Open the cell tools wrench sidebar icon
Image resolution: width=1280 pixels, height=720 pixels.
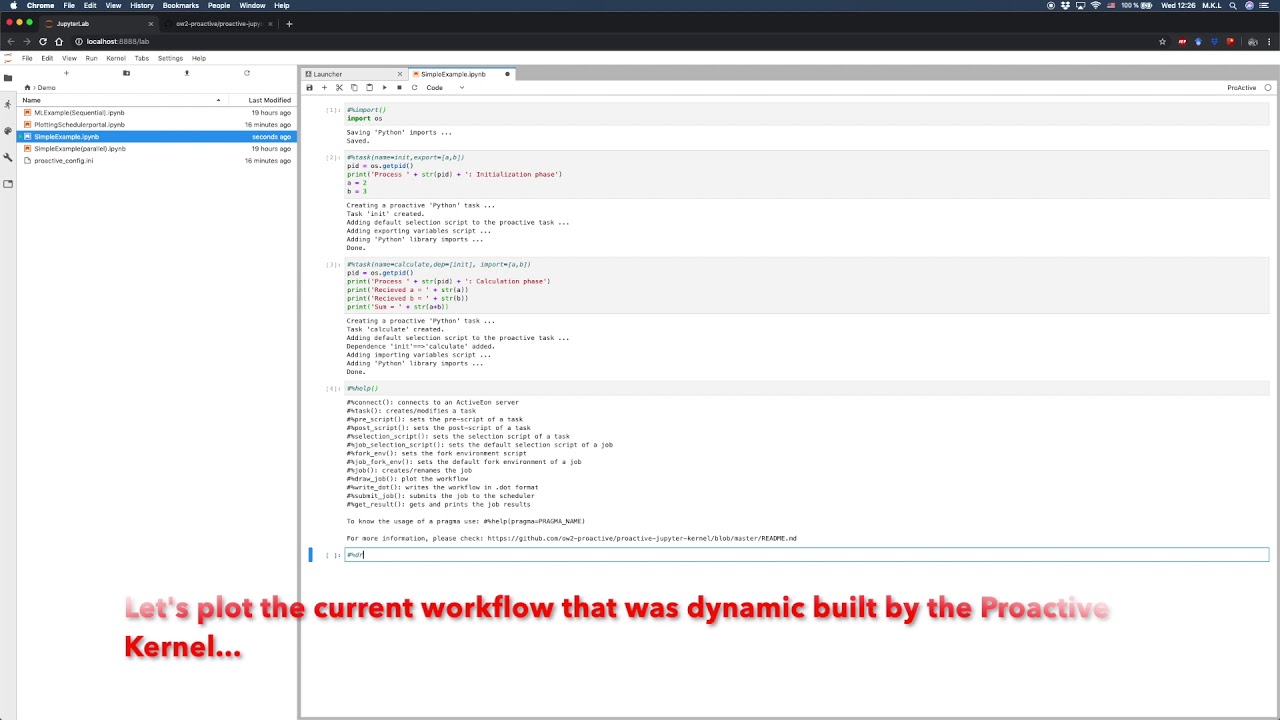click(8, 157)
